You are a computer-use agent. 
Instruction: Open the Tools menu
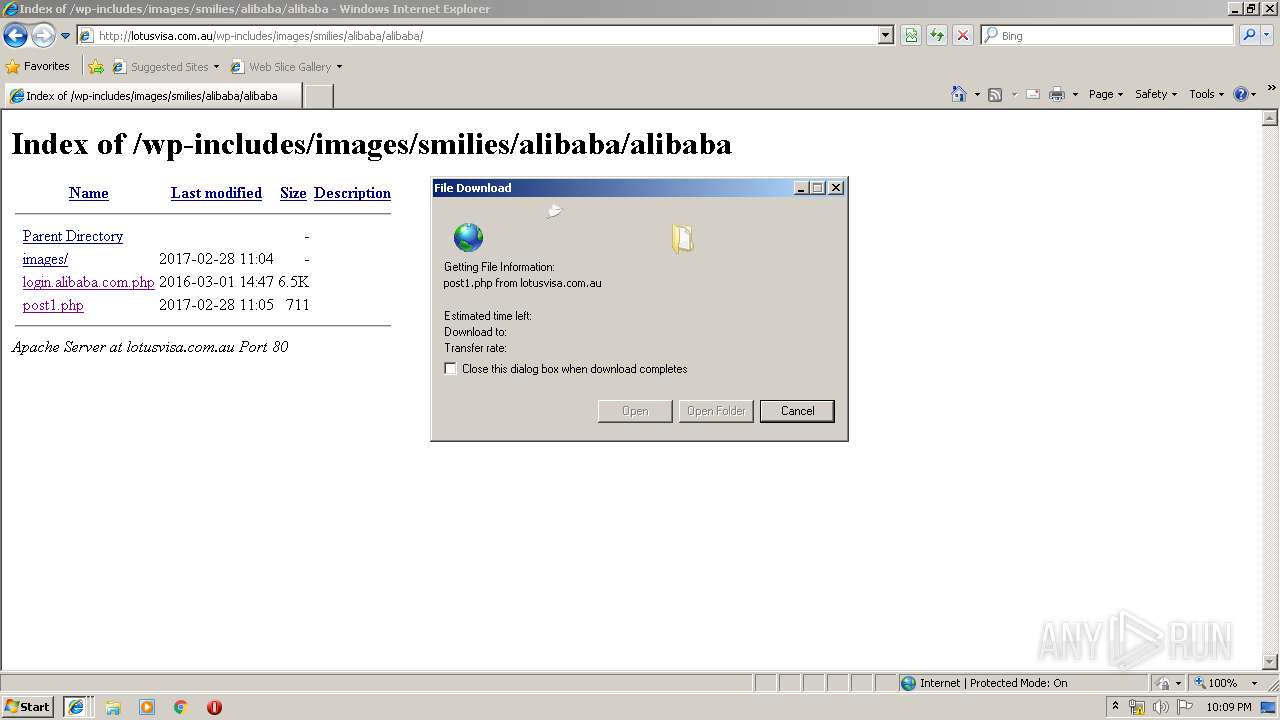(x=1206, y=94)
